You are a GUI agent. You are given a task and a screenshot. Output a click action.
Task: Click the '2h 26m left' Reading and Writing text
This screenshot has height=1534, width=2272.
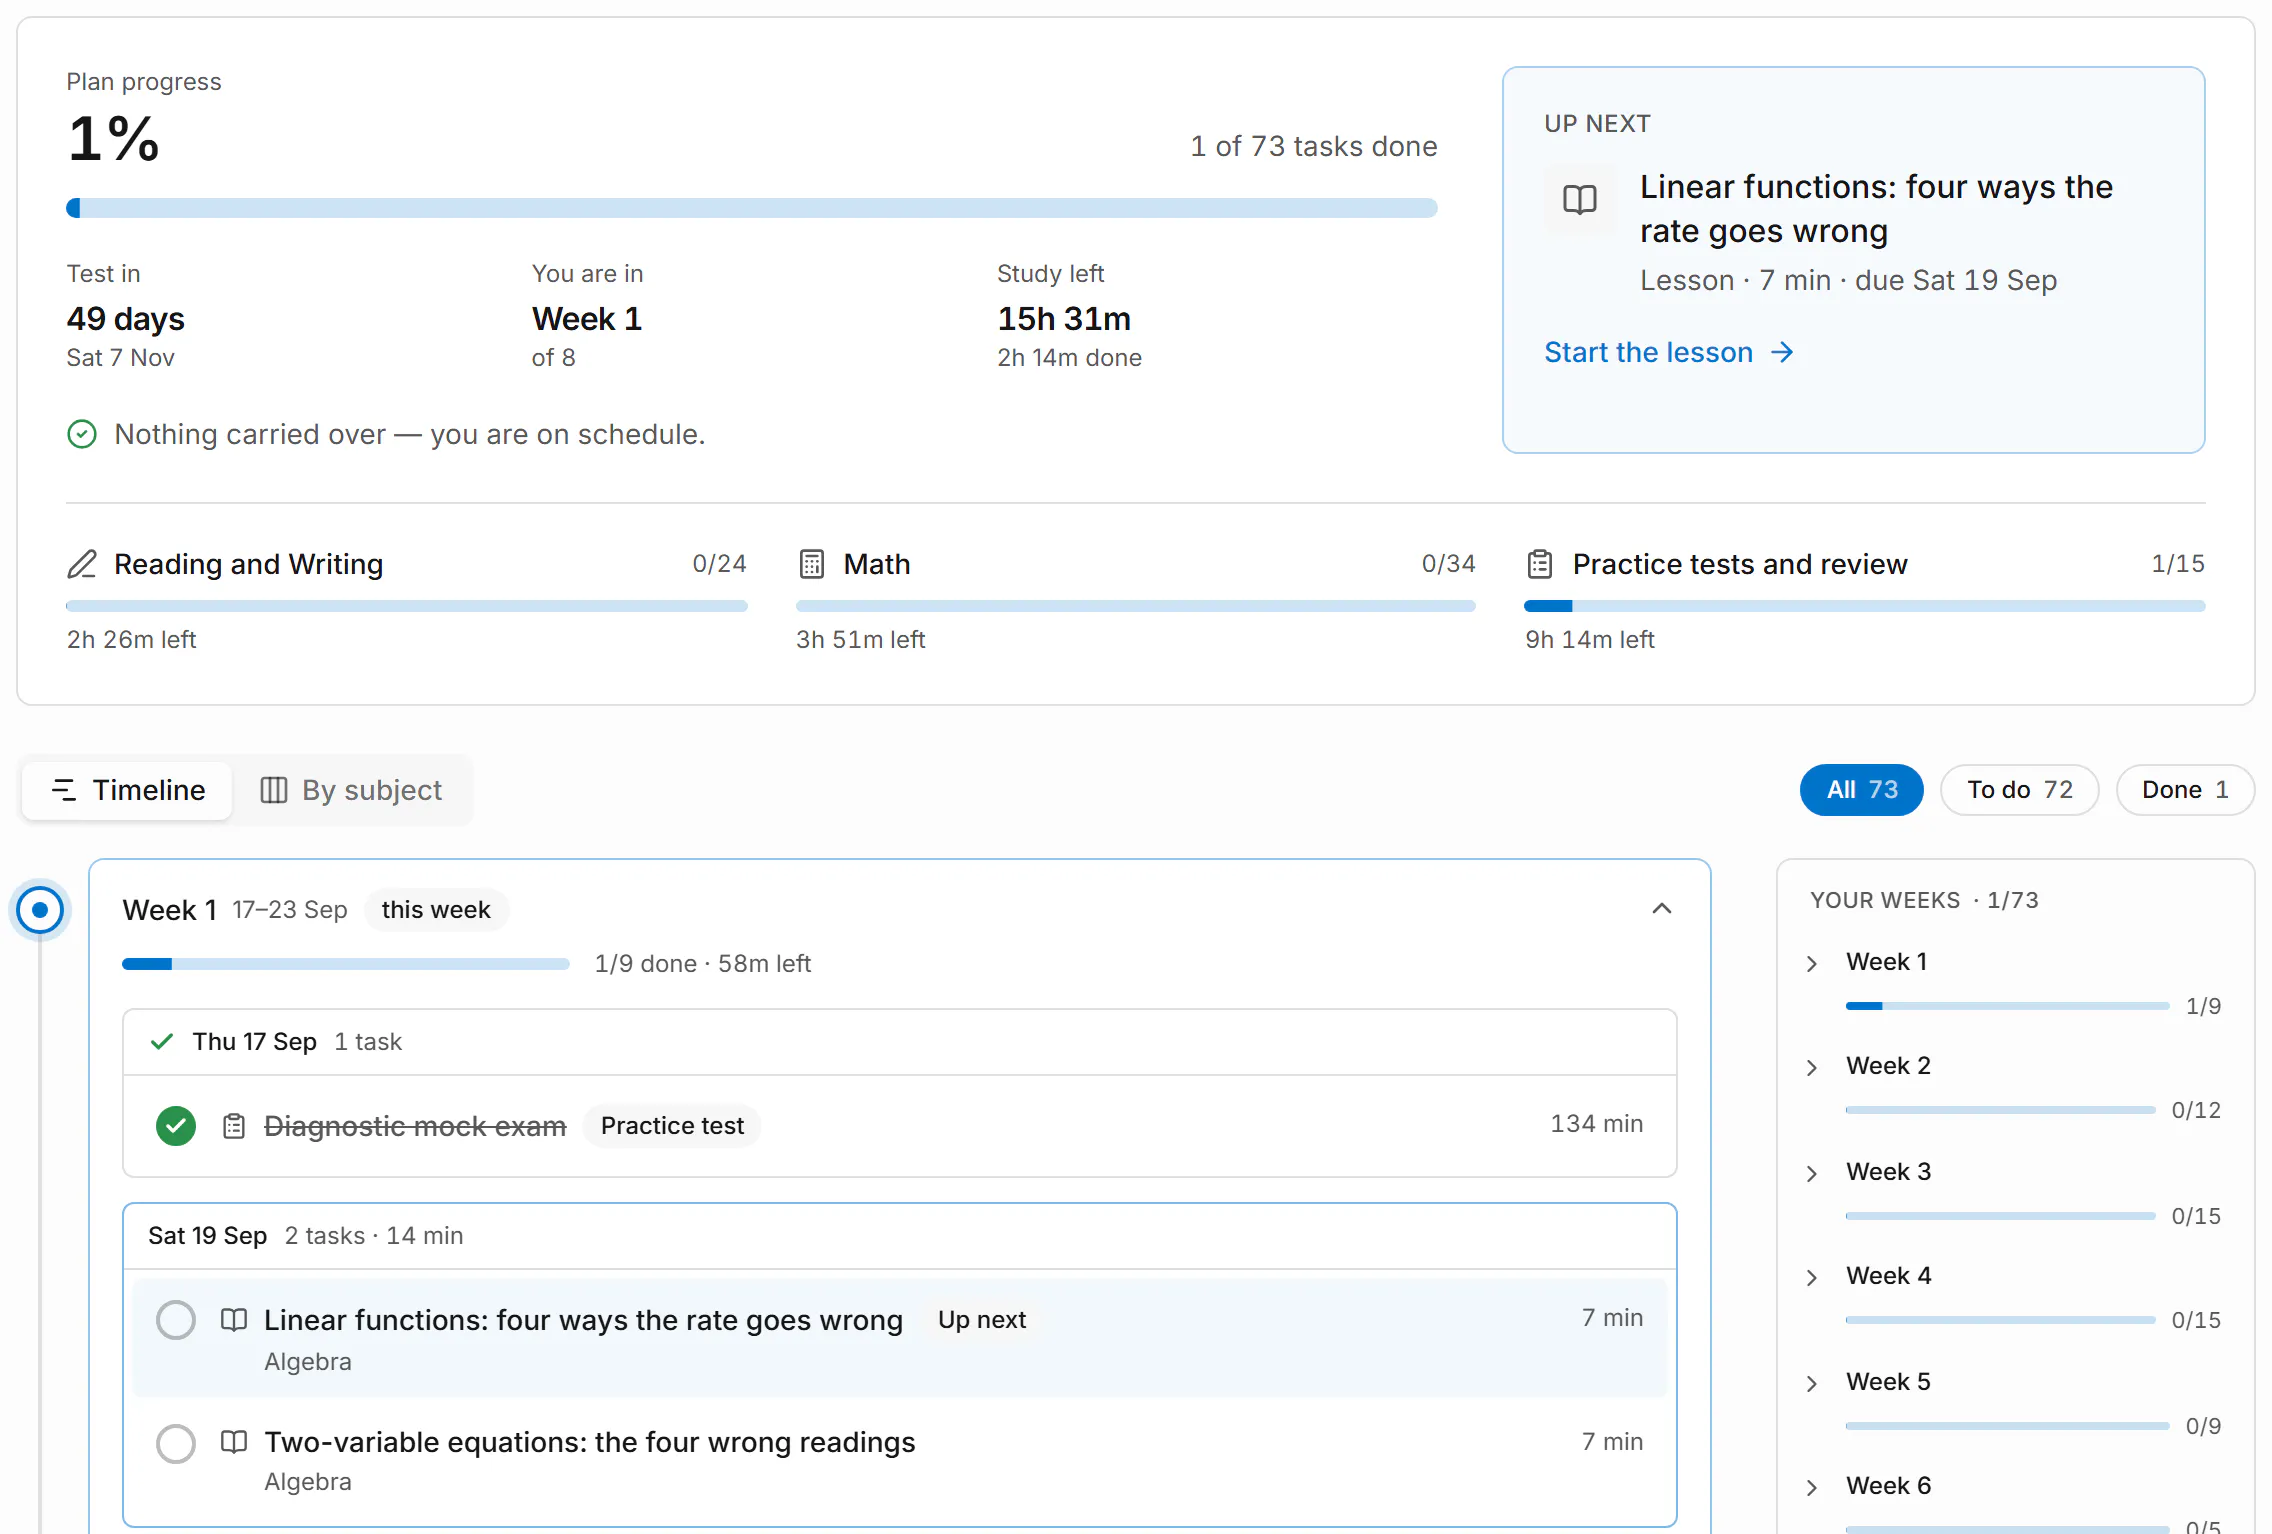point(131,640)
